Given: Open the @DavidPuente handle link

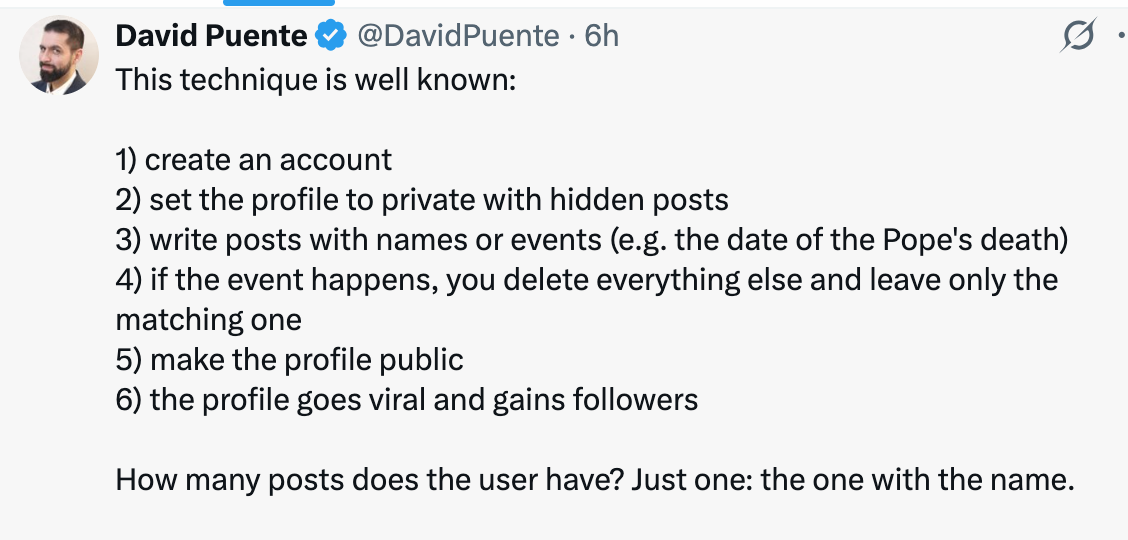Looking at the screenshot, I should [x=458, y=36].
